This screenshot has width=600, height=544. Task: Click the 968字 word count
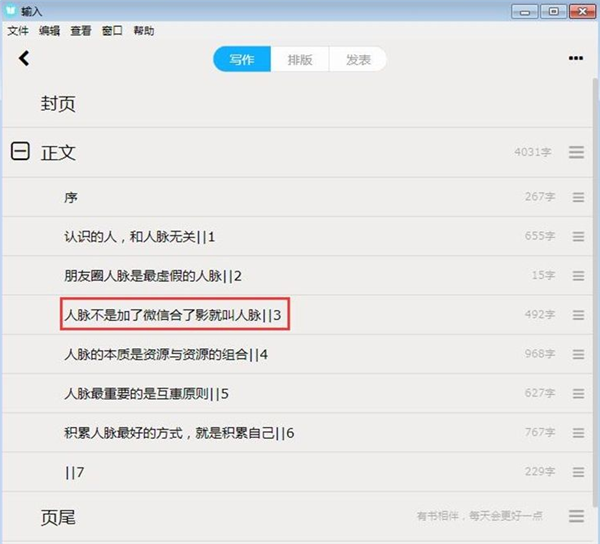point(540,354)
